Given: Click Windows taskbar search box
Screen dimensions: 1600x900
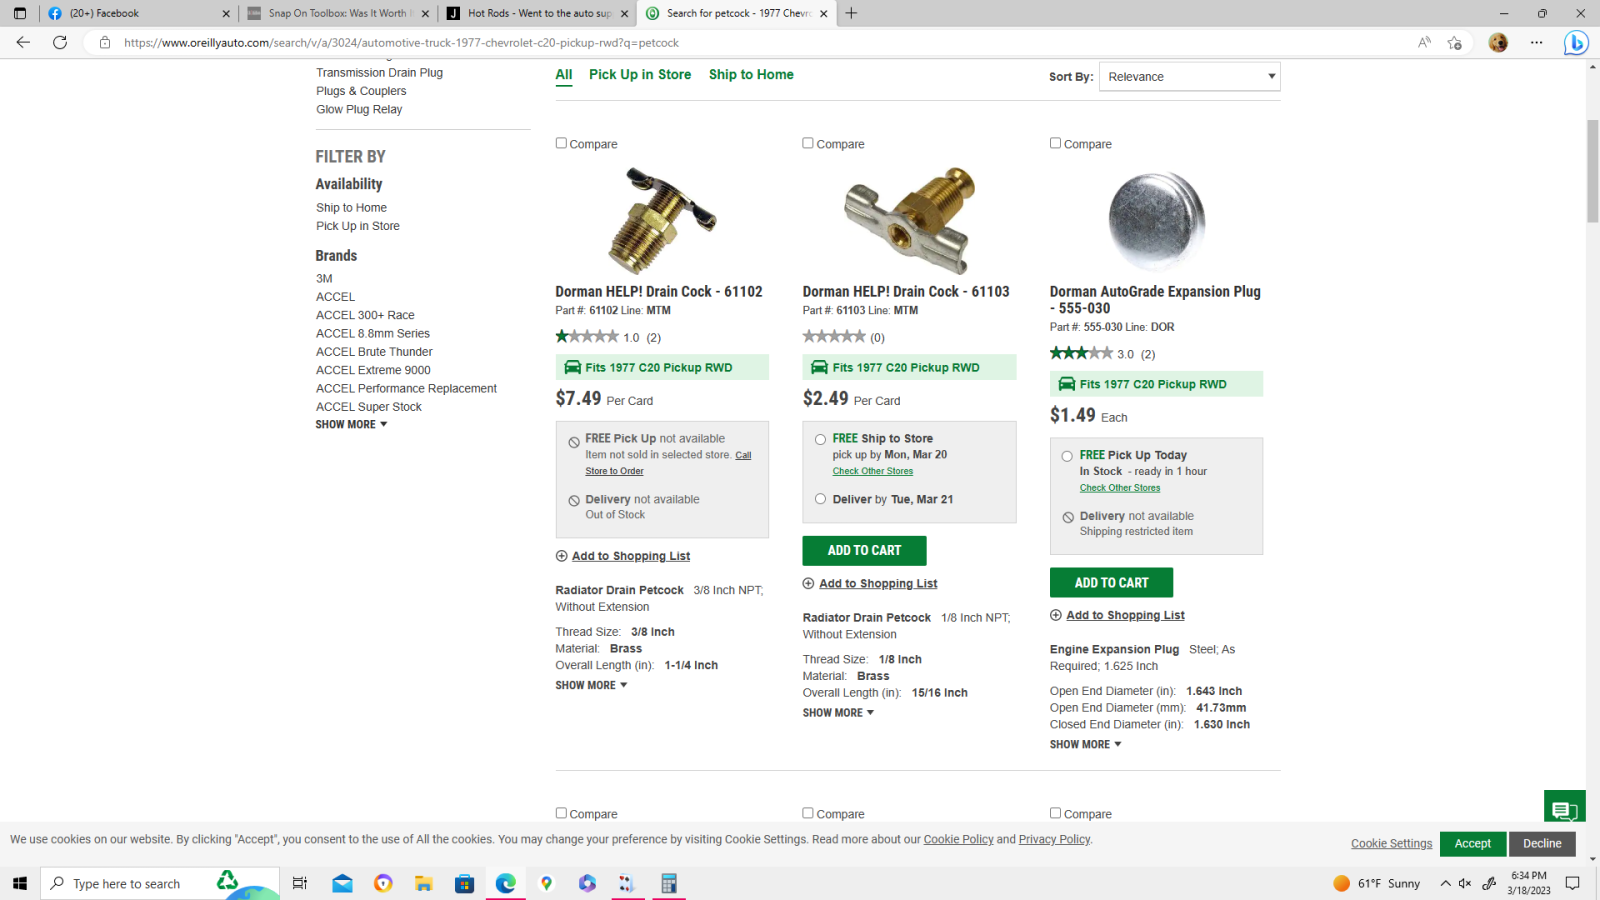Looking at the screenshot, I should [160, 883].
